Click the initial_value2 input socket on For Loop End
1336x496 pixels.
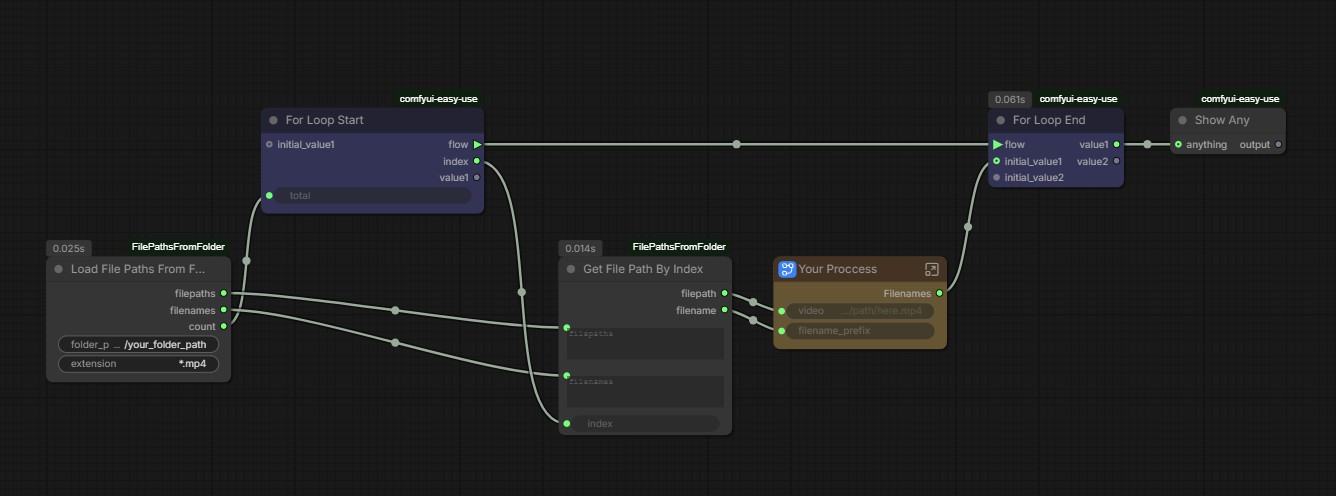point(997,178)
